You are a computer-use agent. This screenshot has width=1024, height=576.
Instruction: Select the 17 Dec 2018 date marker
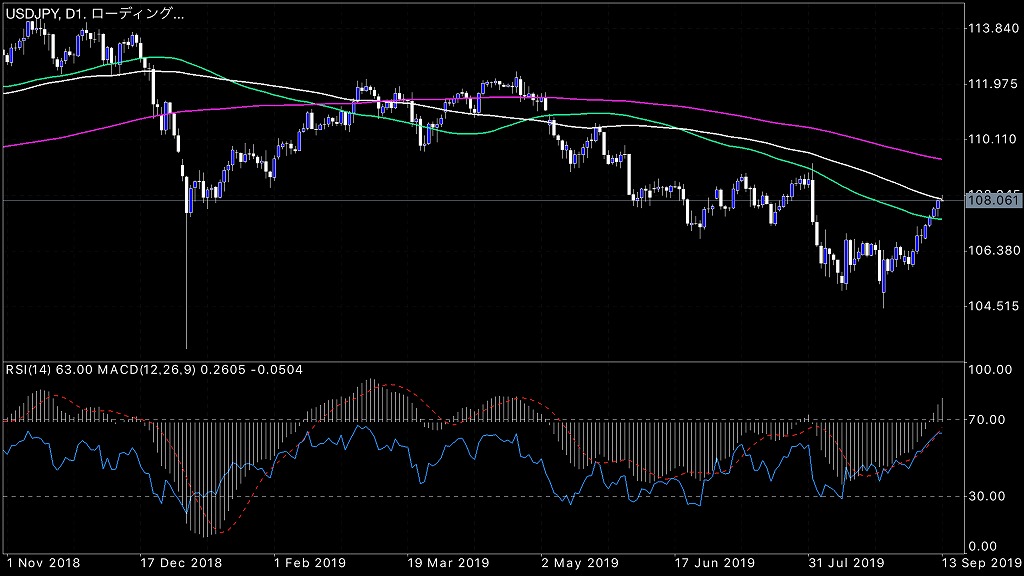click(x=179, y=563)
